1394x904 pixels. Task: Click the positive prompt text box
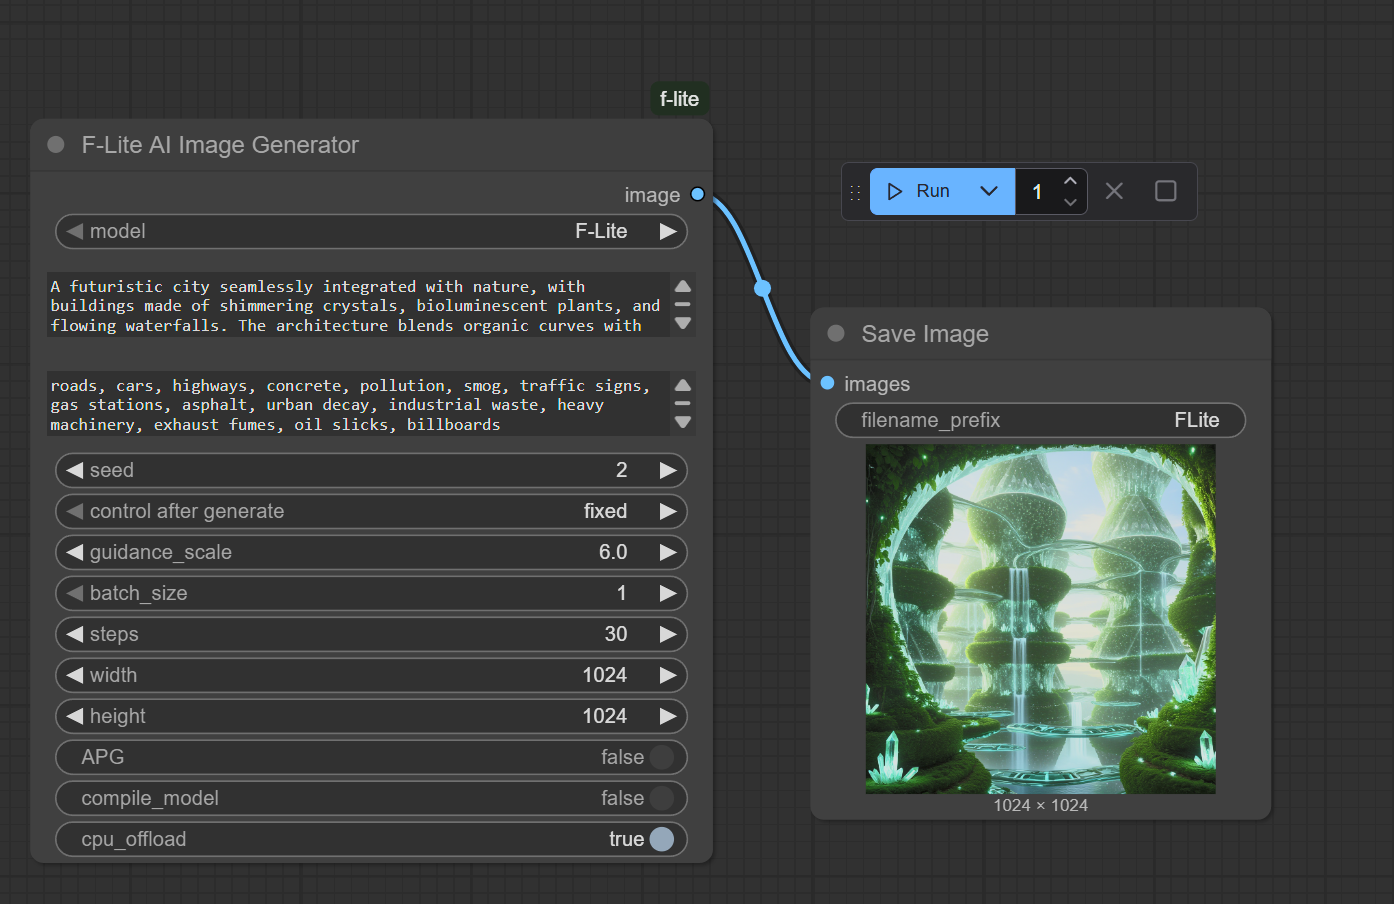coord(358,305)
